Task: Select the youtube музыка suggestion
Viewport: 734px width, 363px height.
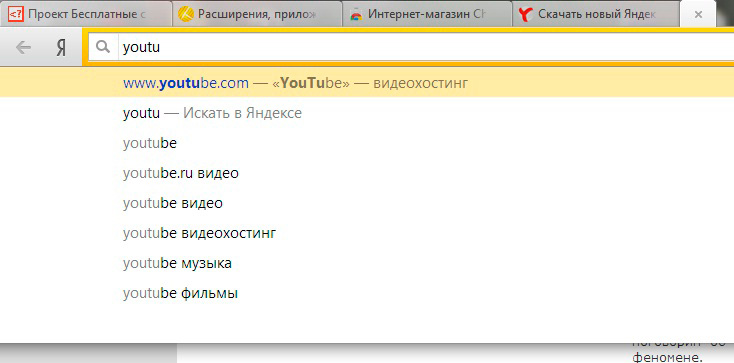Action: [x=367, y=263]
